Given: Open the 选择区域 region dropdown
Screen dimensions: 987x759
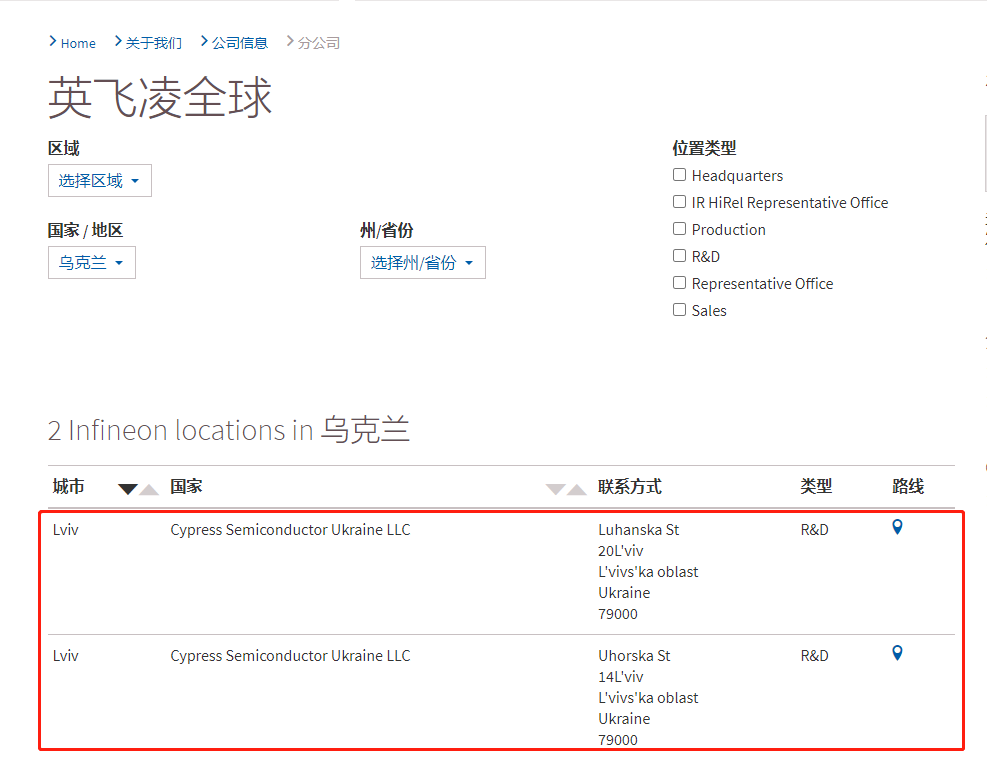Looking at the screenshot, I should [99, 181].
